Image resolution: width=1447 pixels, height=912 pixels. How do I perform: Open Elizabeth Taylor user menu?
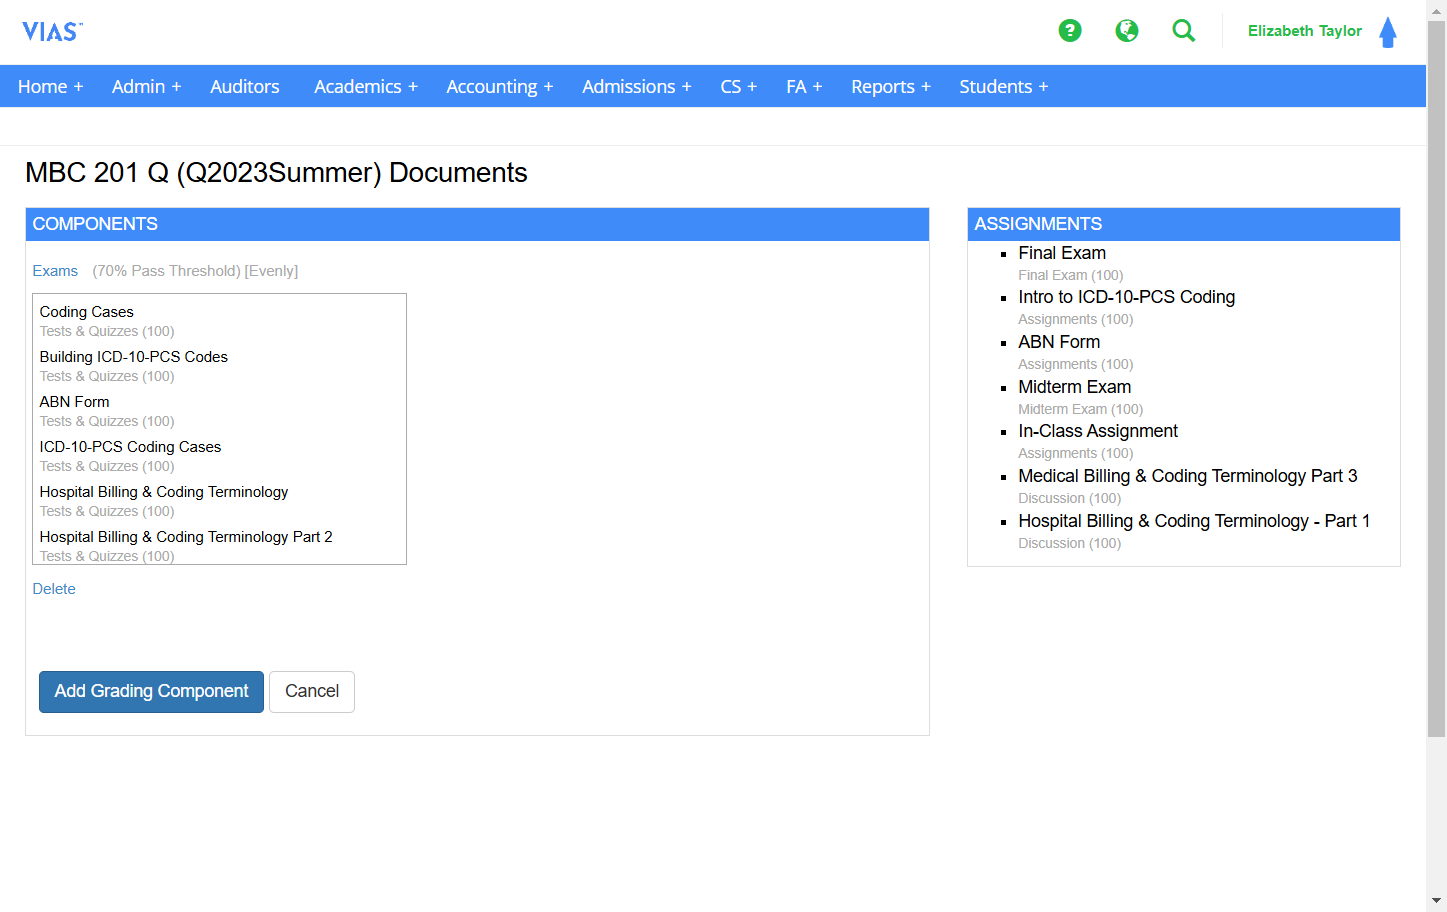click(1304, 31)
